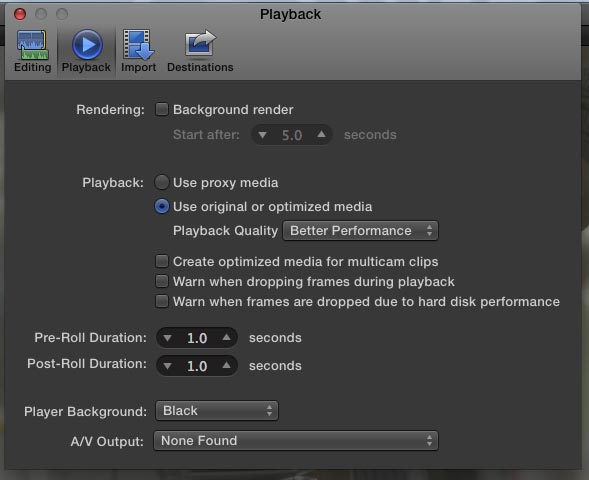Viewport: 589px width, 480px height.
Task: Select Use proxy media radio button
Action: (x=162, y=182)
